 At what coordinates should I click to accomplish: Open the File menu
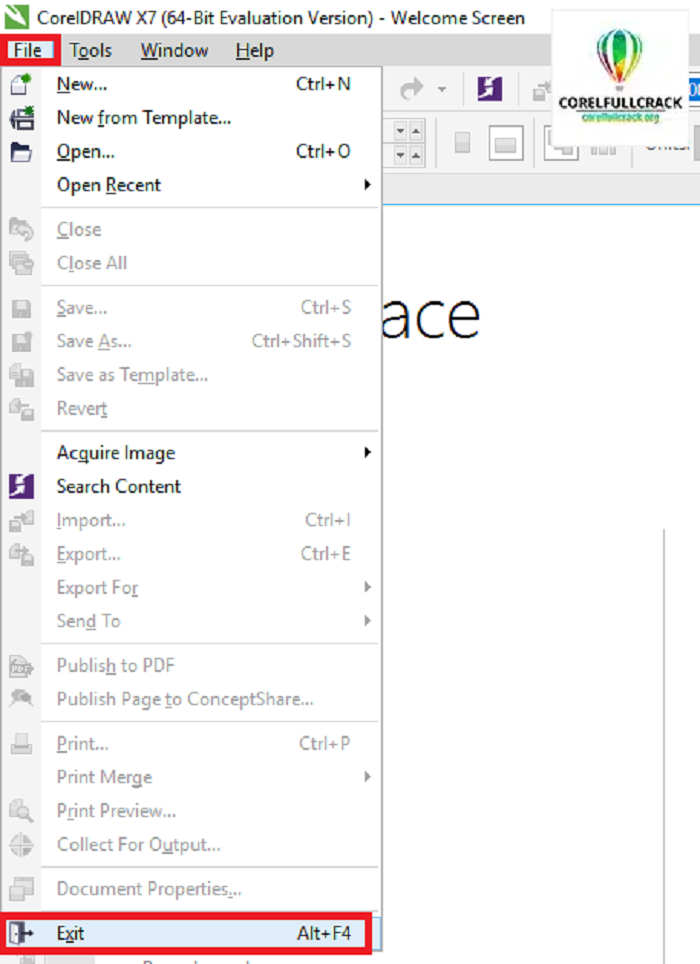(x=29, y=50)
